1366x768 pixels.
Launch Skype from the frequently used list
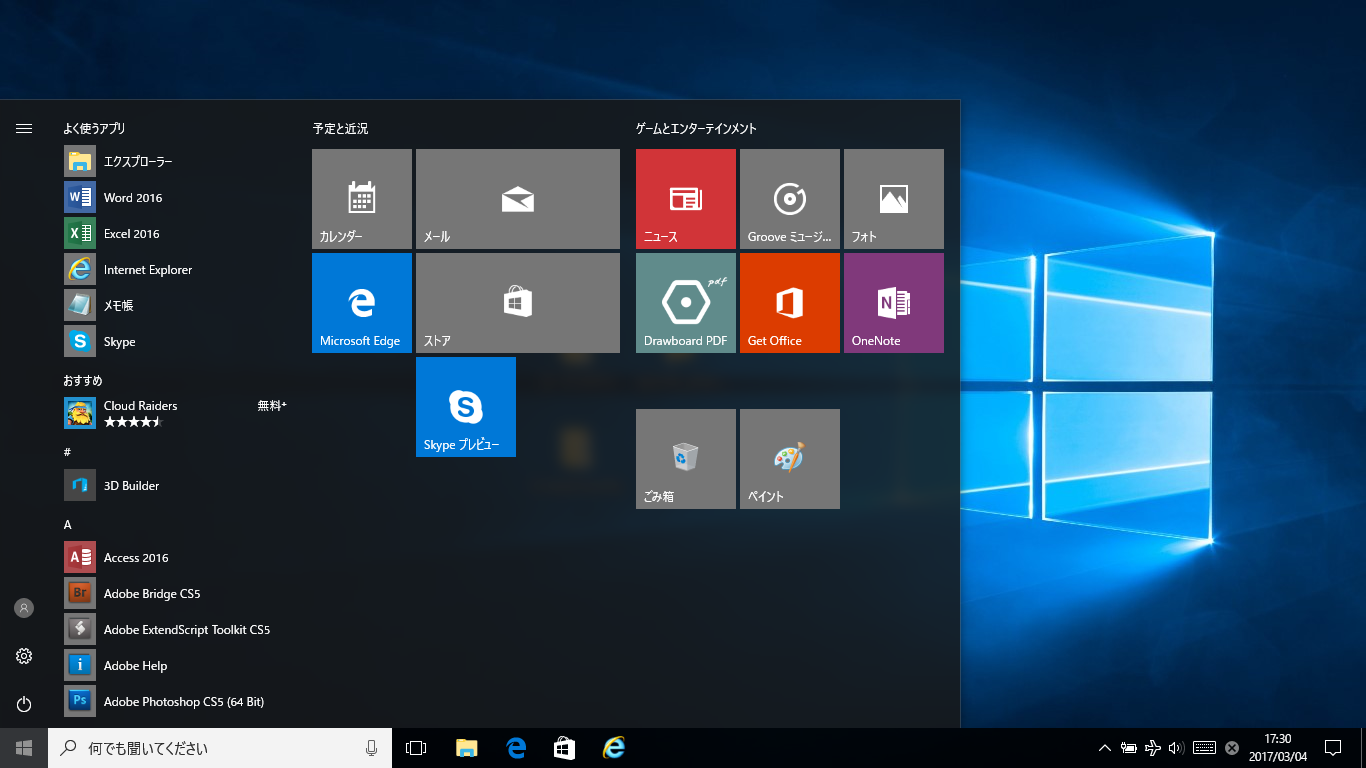(176, 341)
